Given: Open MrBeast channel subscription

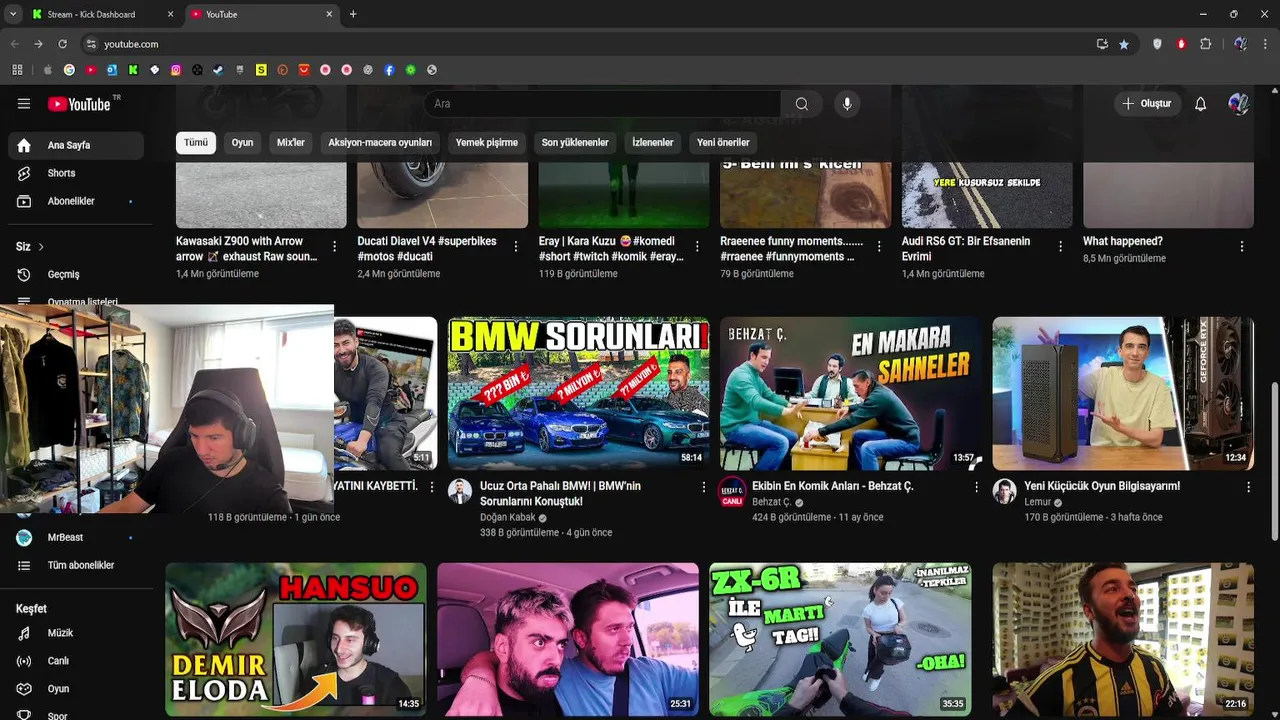Looking at the screenshot, I should pos(76,537).
